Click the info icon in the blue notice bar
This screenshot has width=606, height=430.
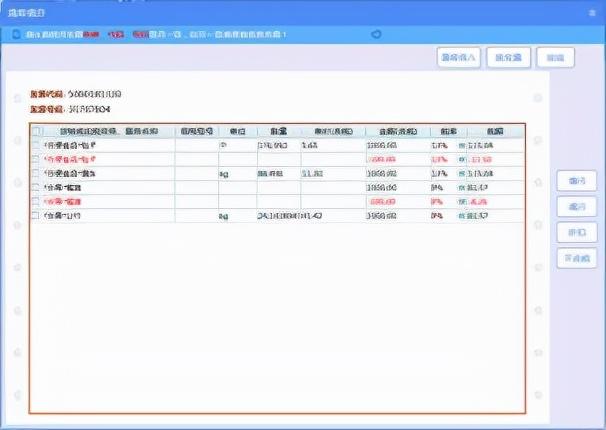[x=17, y=34]
